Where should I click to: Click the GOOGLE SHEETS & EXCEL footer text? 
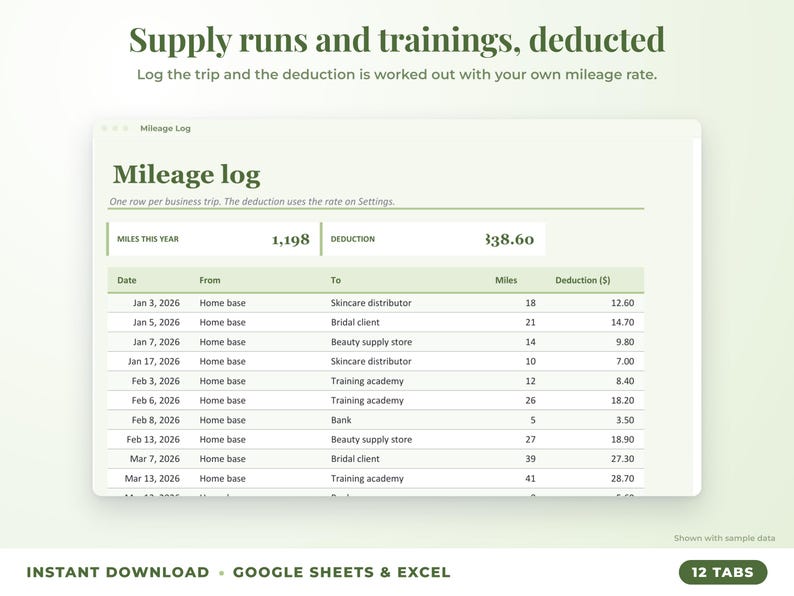(341, 572)
